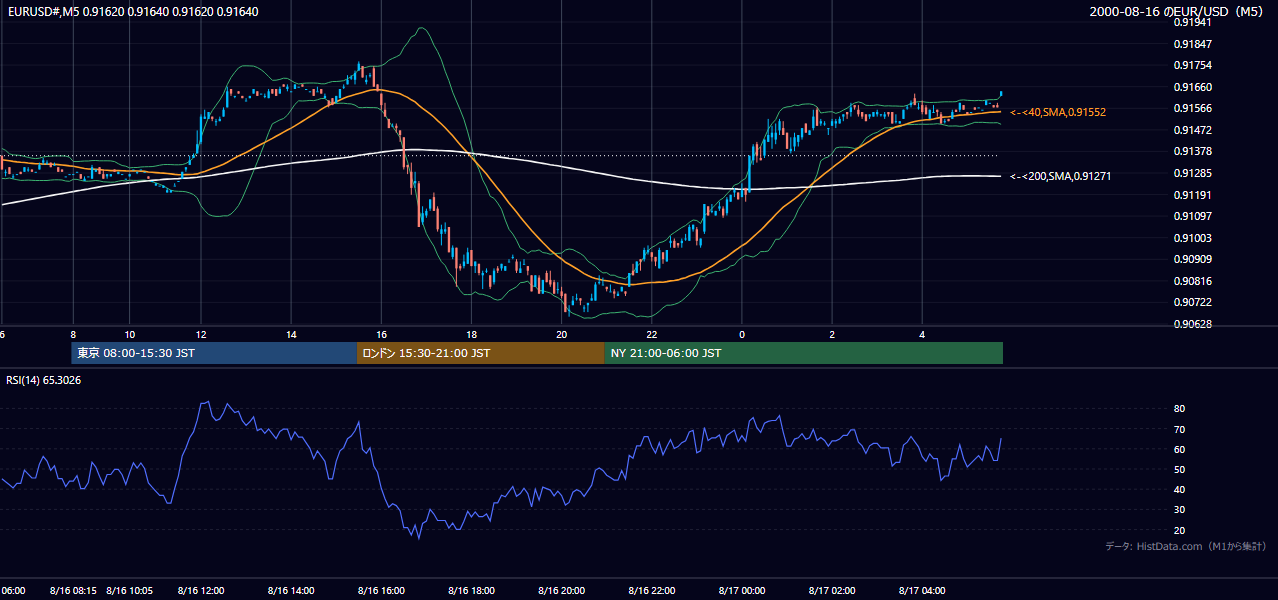The height and width of the screenshot is (600, 1278).
Task: Click the '8/16 14:00' bottom time label
Action: [x=291, y=591]
